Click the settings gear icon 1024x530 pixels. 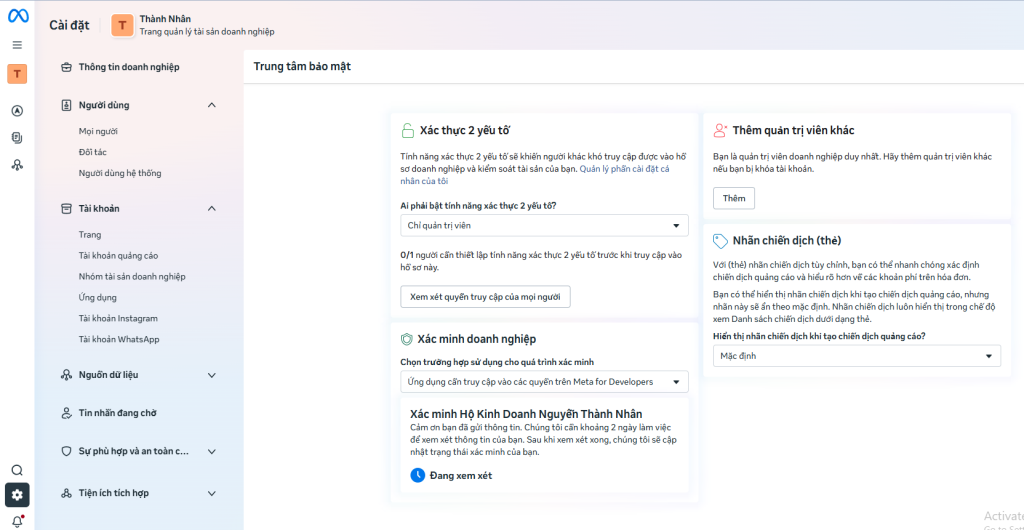click(x=17, y=495)
